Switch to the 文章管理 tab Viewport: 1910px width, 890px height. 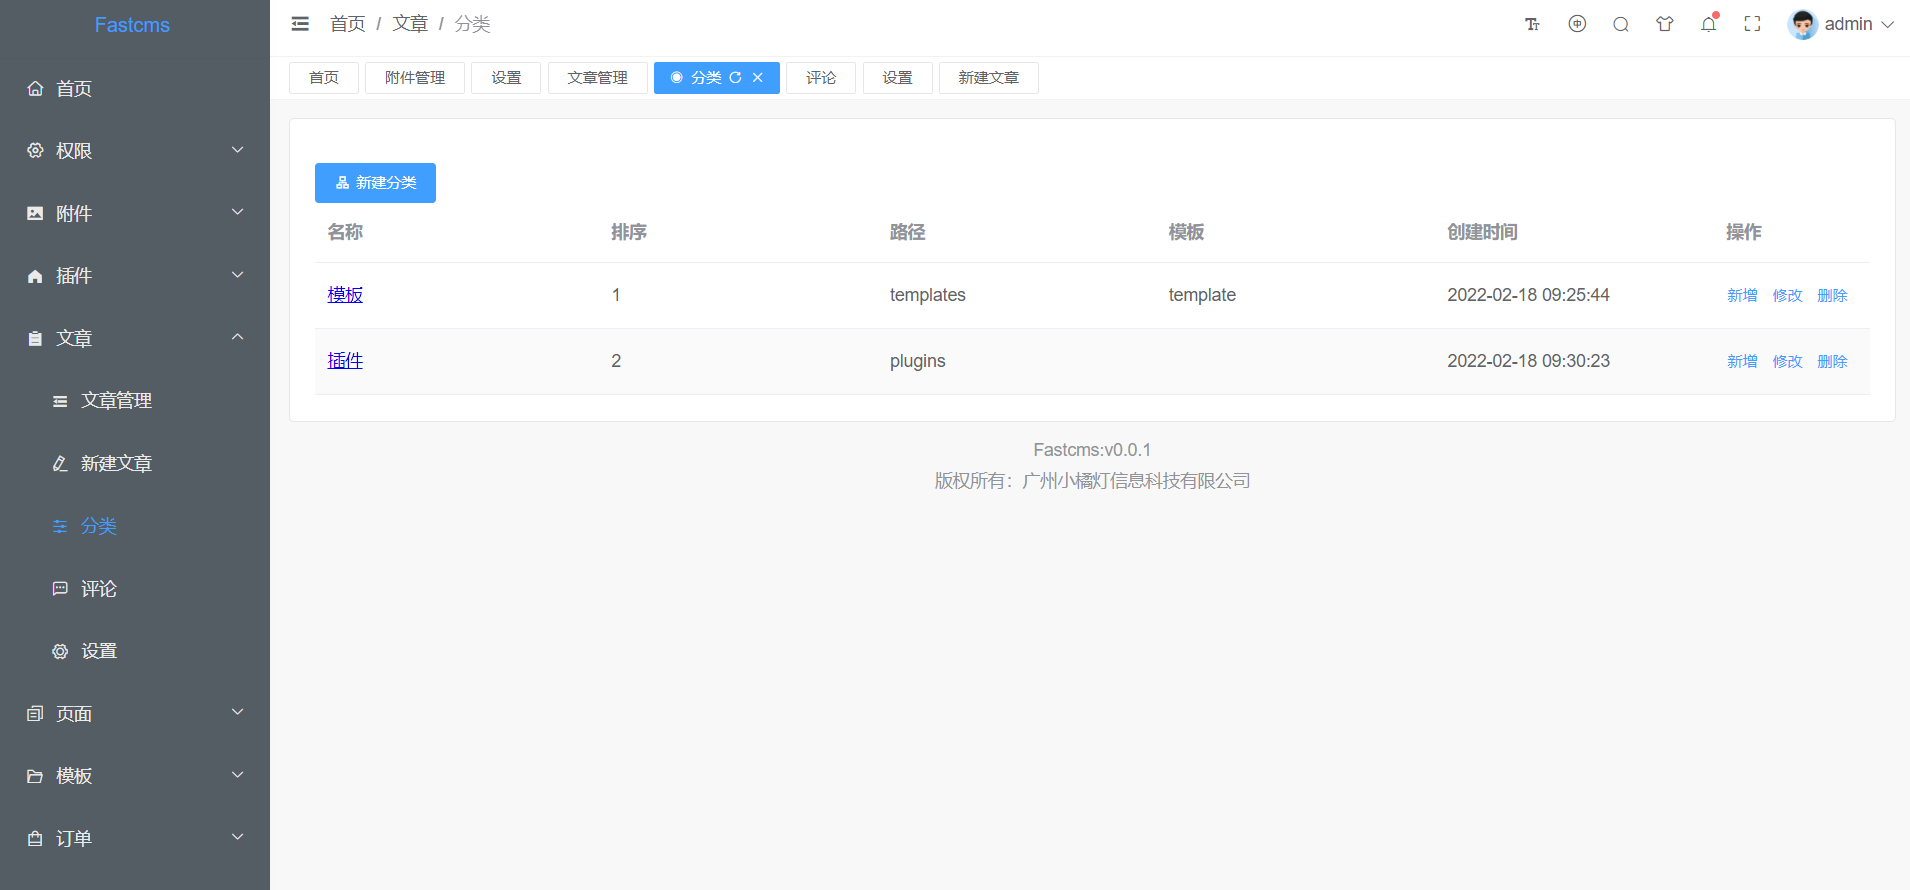click(598, 77)
